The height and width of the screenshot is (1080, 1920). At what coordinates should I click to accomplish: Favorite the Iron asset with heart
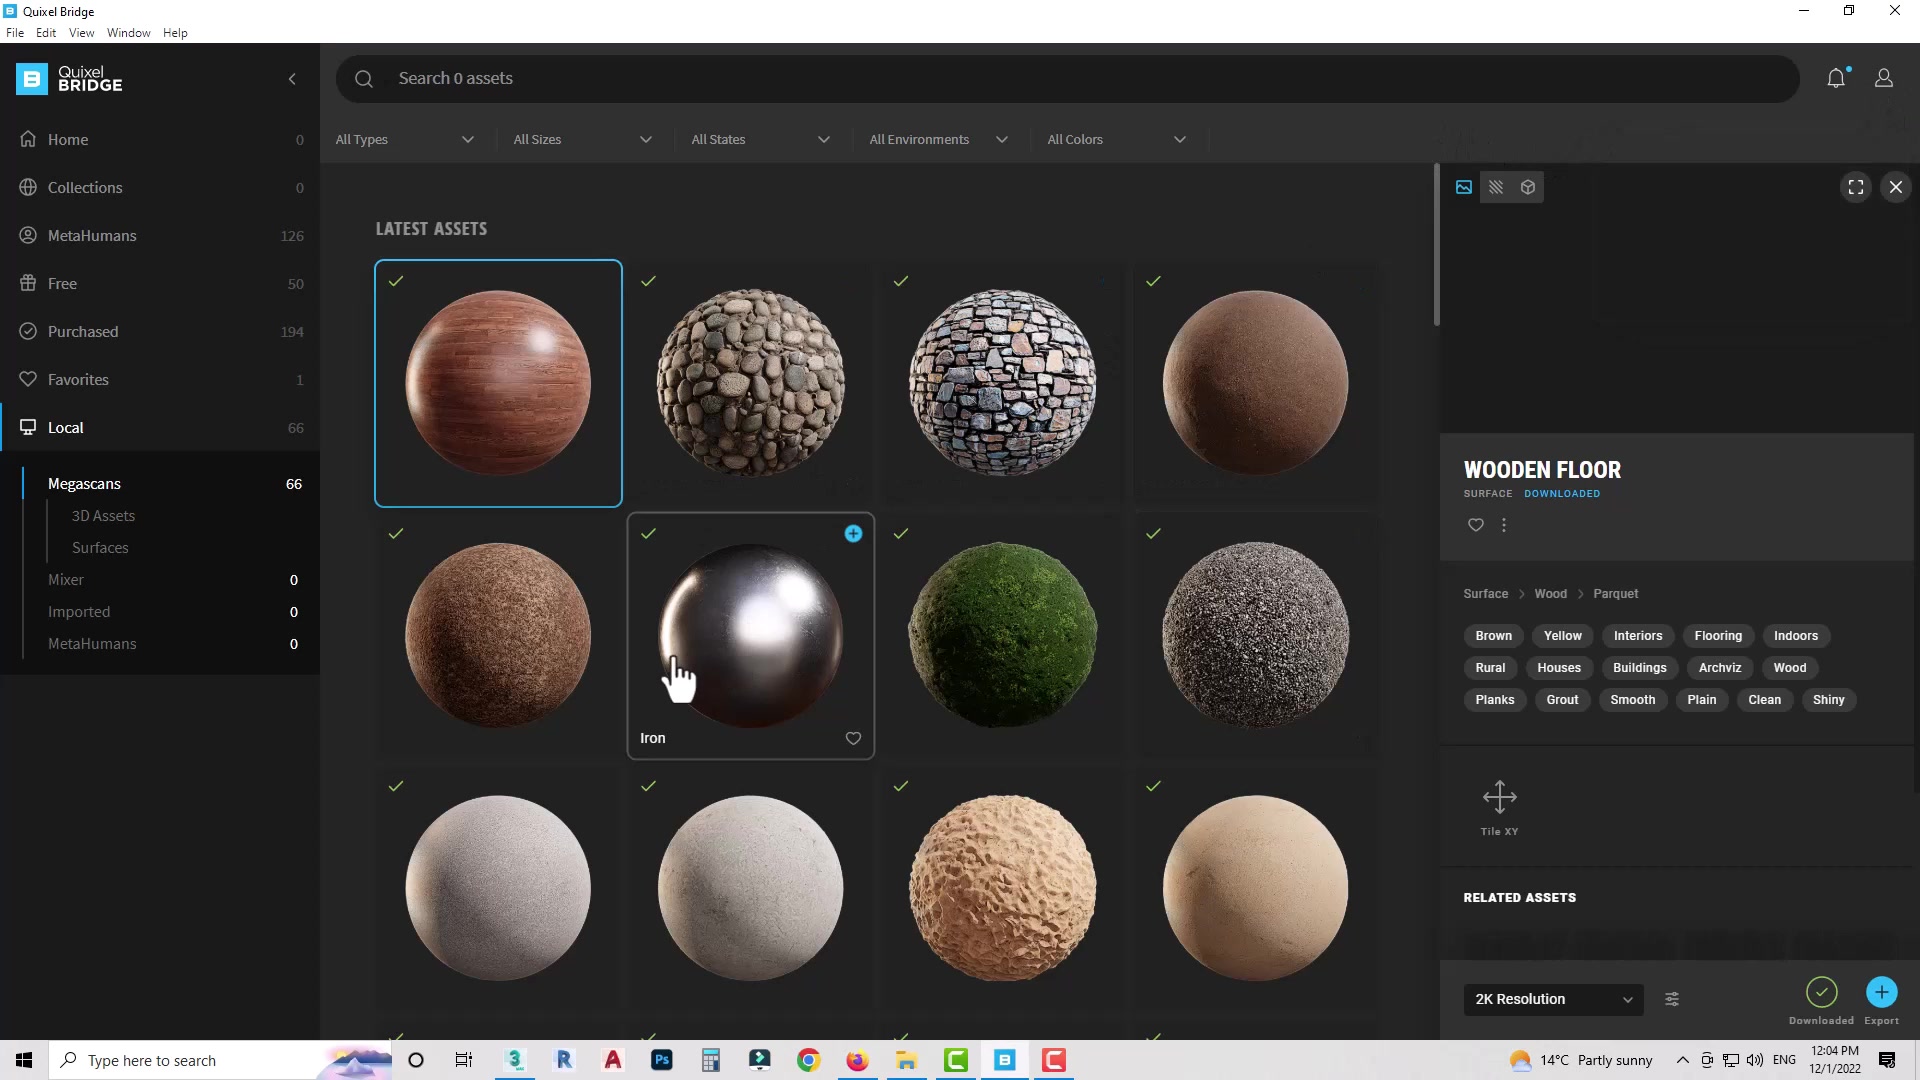point(853,738)
